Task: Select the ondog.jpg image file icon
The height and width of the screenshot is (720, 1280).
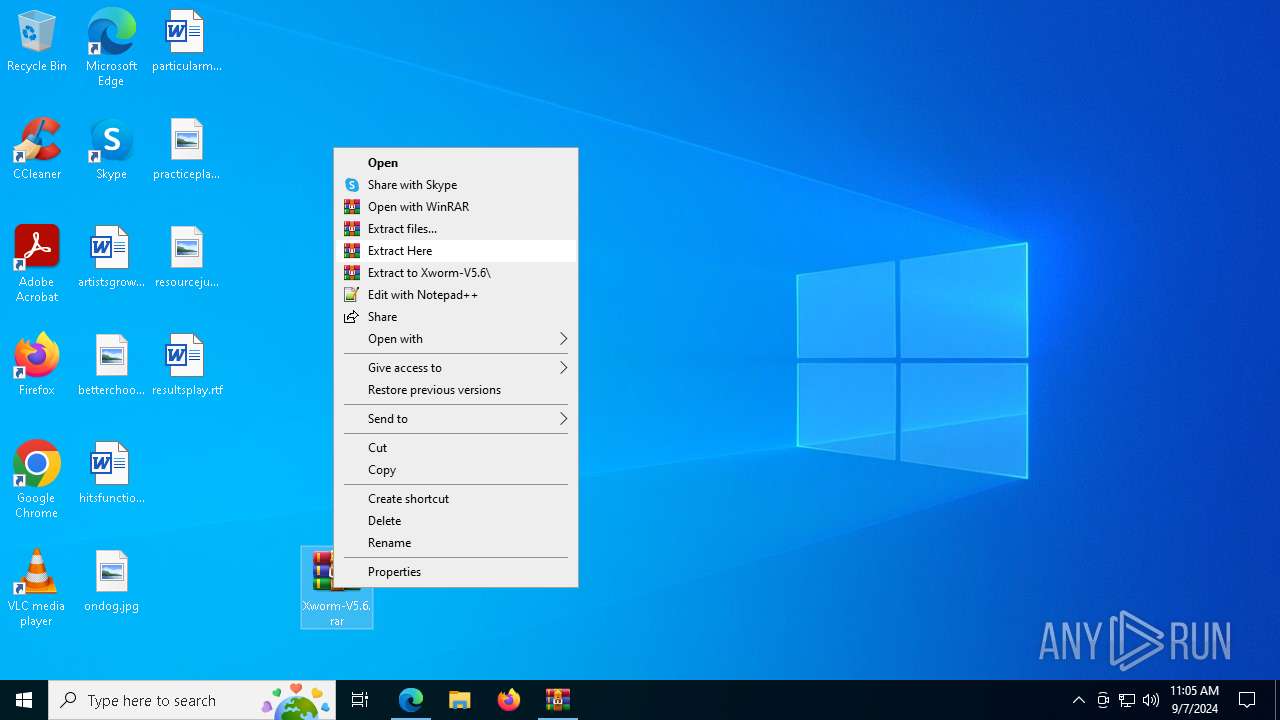Action: coord(111,582)
